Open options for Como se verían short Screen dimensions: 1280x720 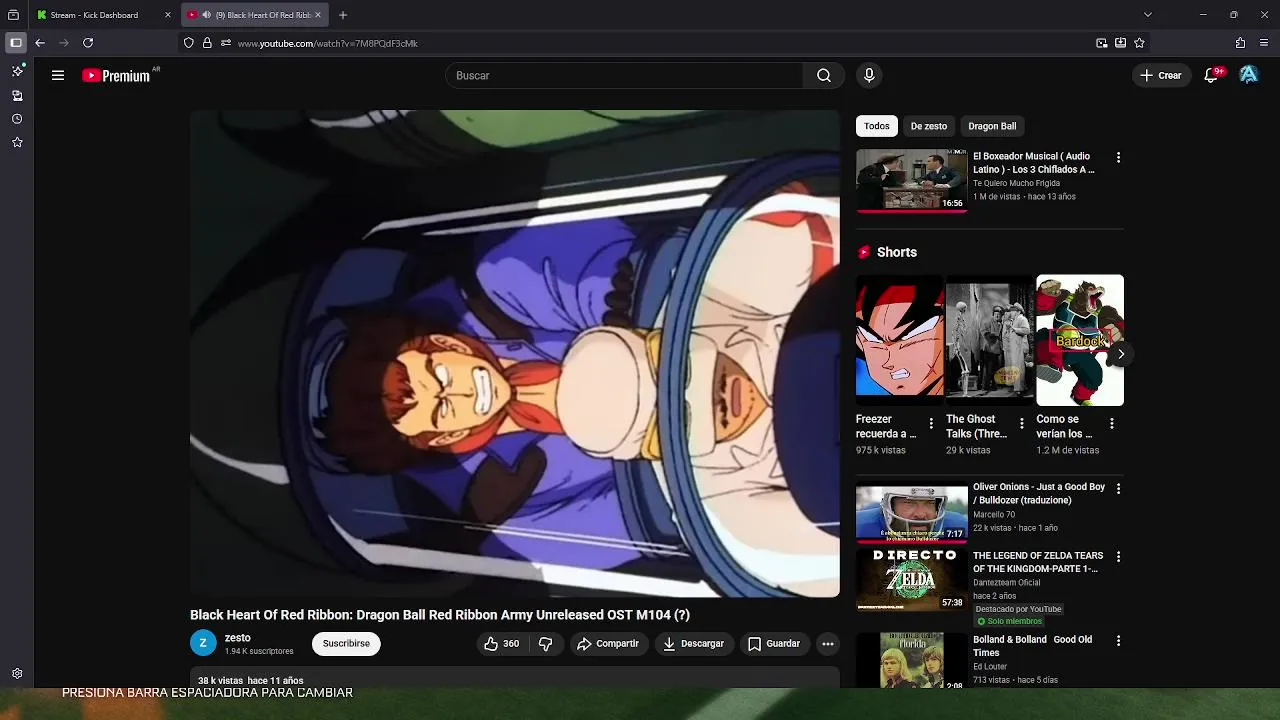1111,424
